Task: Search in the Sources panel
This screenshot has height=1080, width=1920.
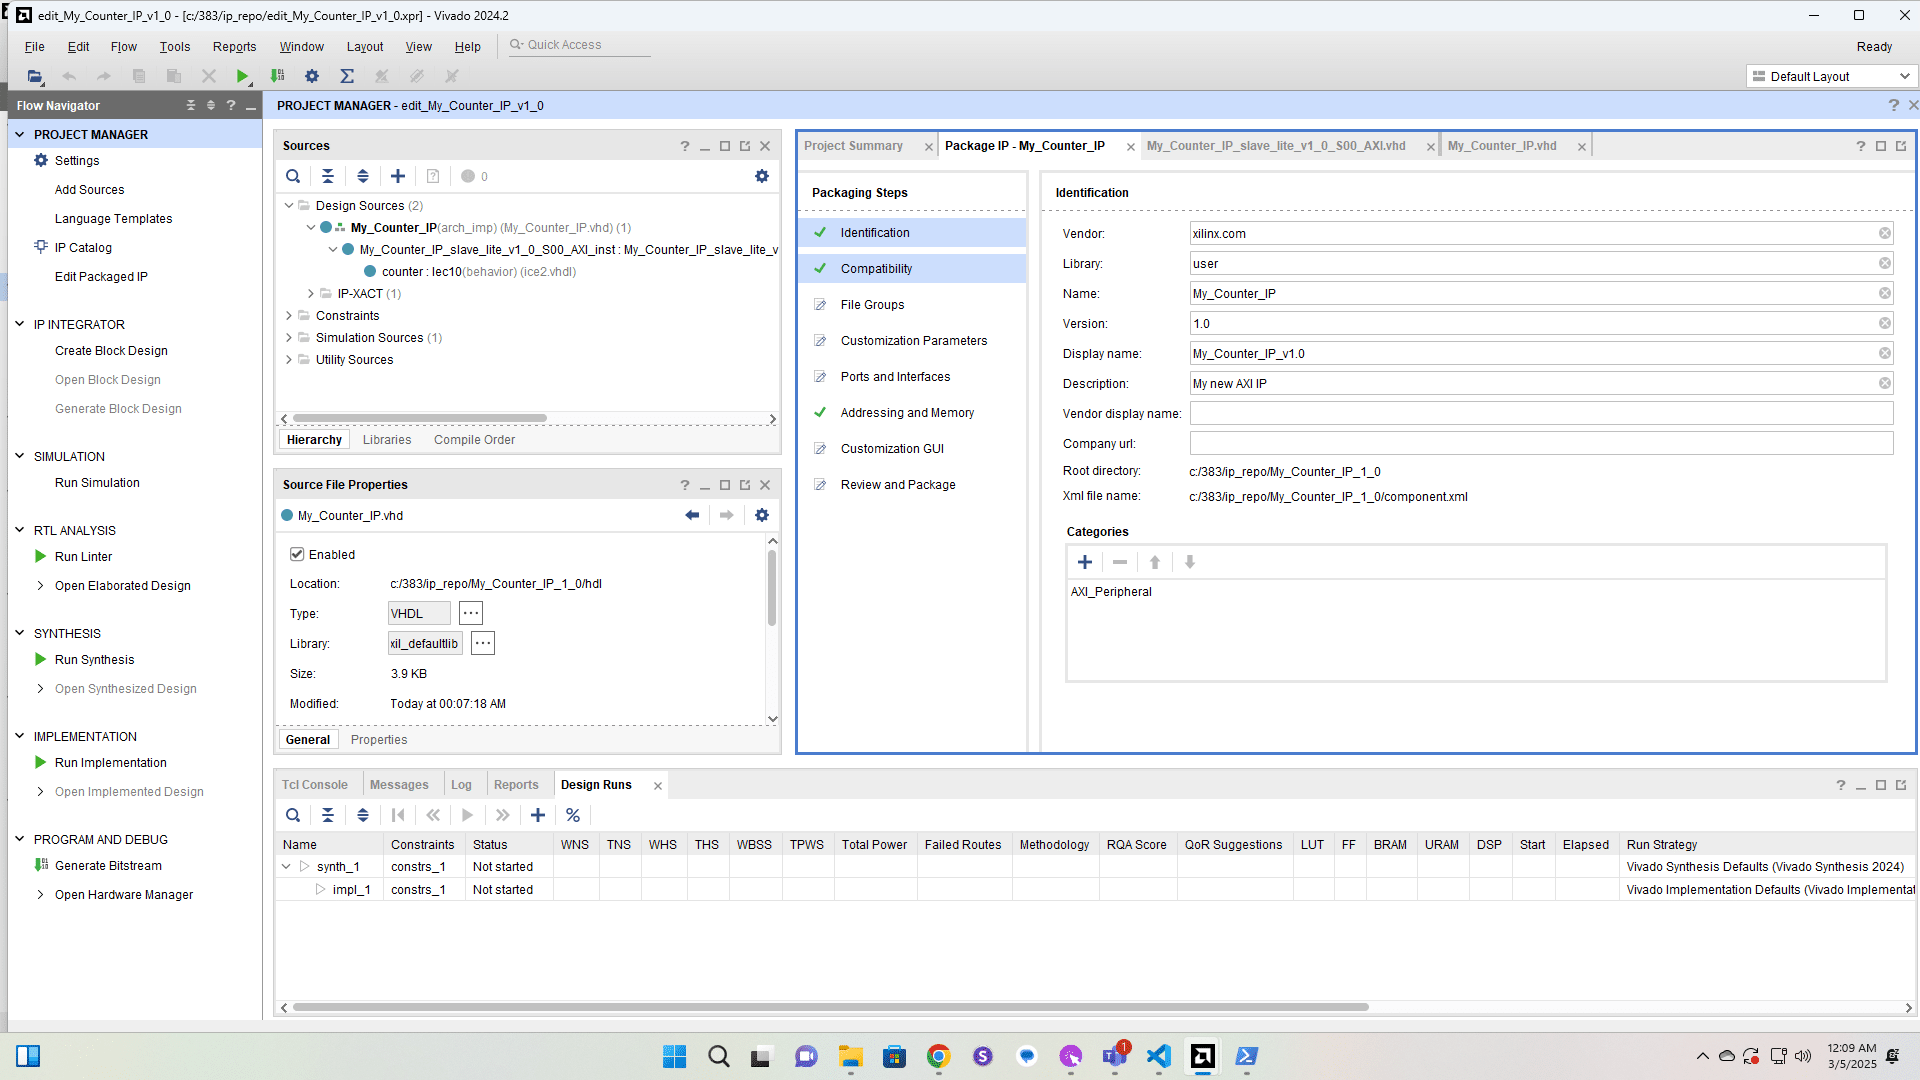Action: click(293, 176)
